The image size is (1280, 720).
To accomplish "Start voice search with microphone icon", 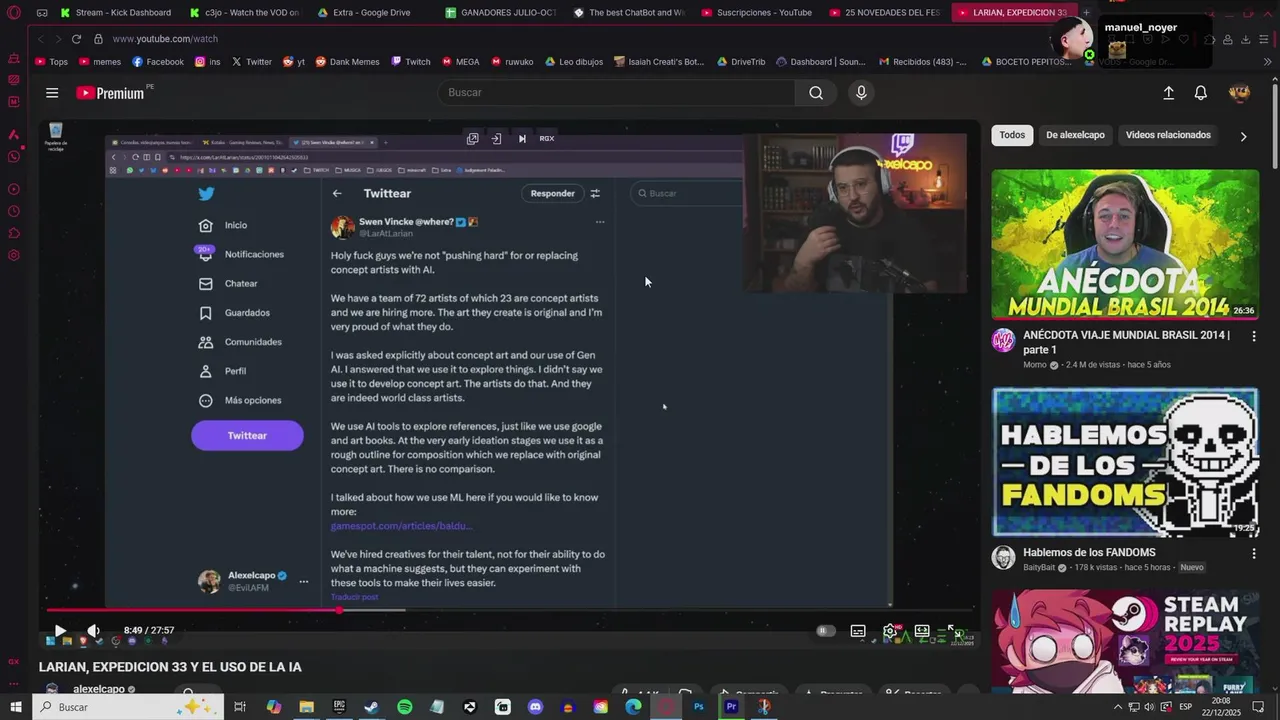I will click(x=861, y=93).
